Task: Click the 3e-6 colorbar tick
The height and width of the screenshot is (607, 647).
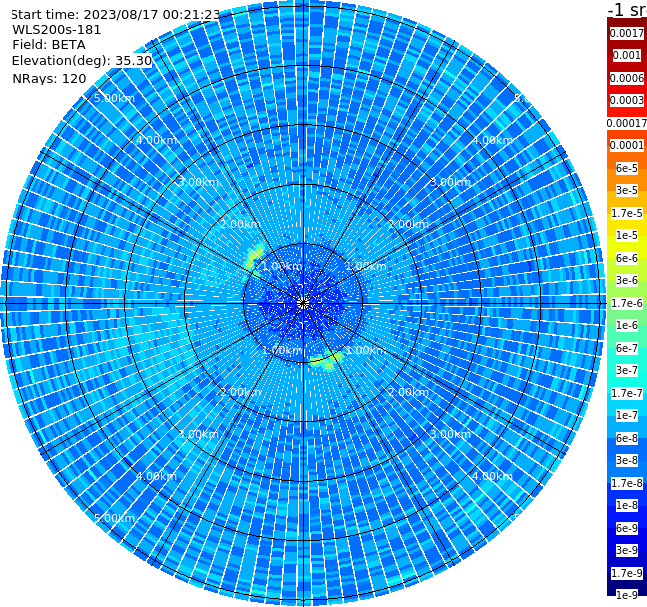Action: pos(627,280)
